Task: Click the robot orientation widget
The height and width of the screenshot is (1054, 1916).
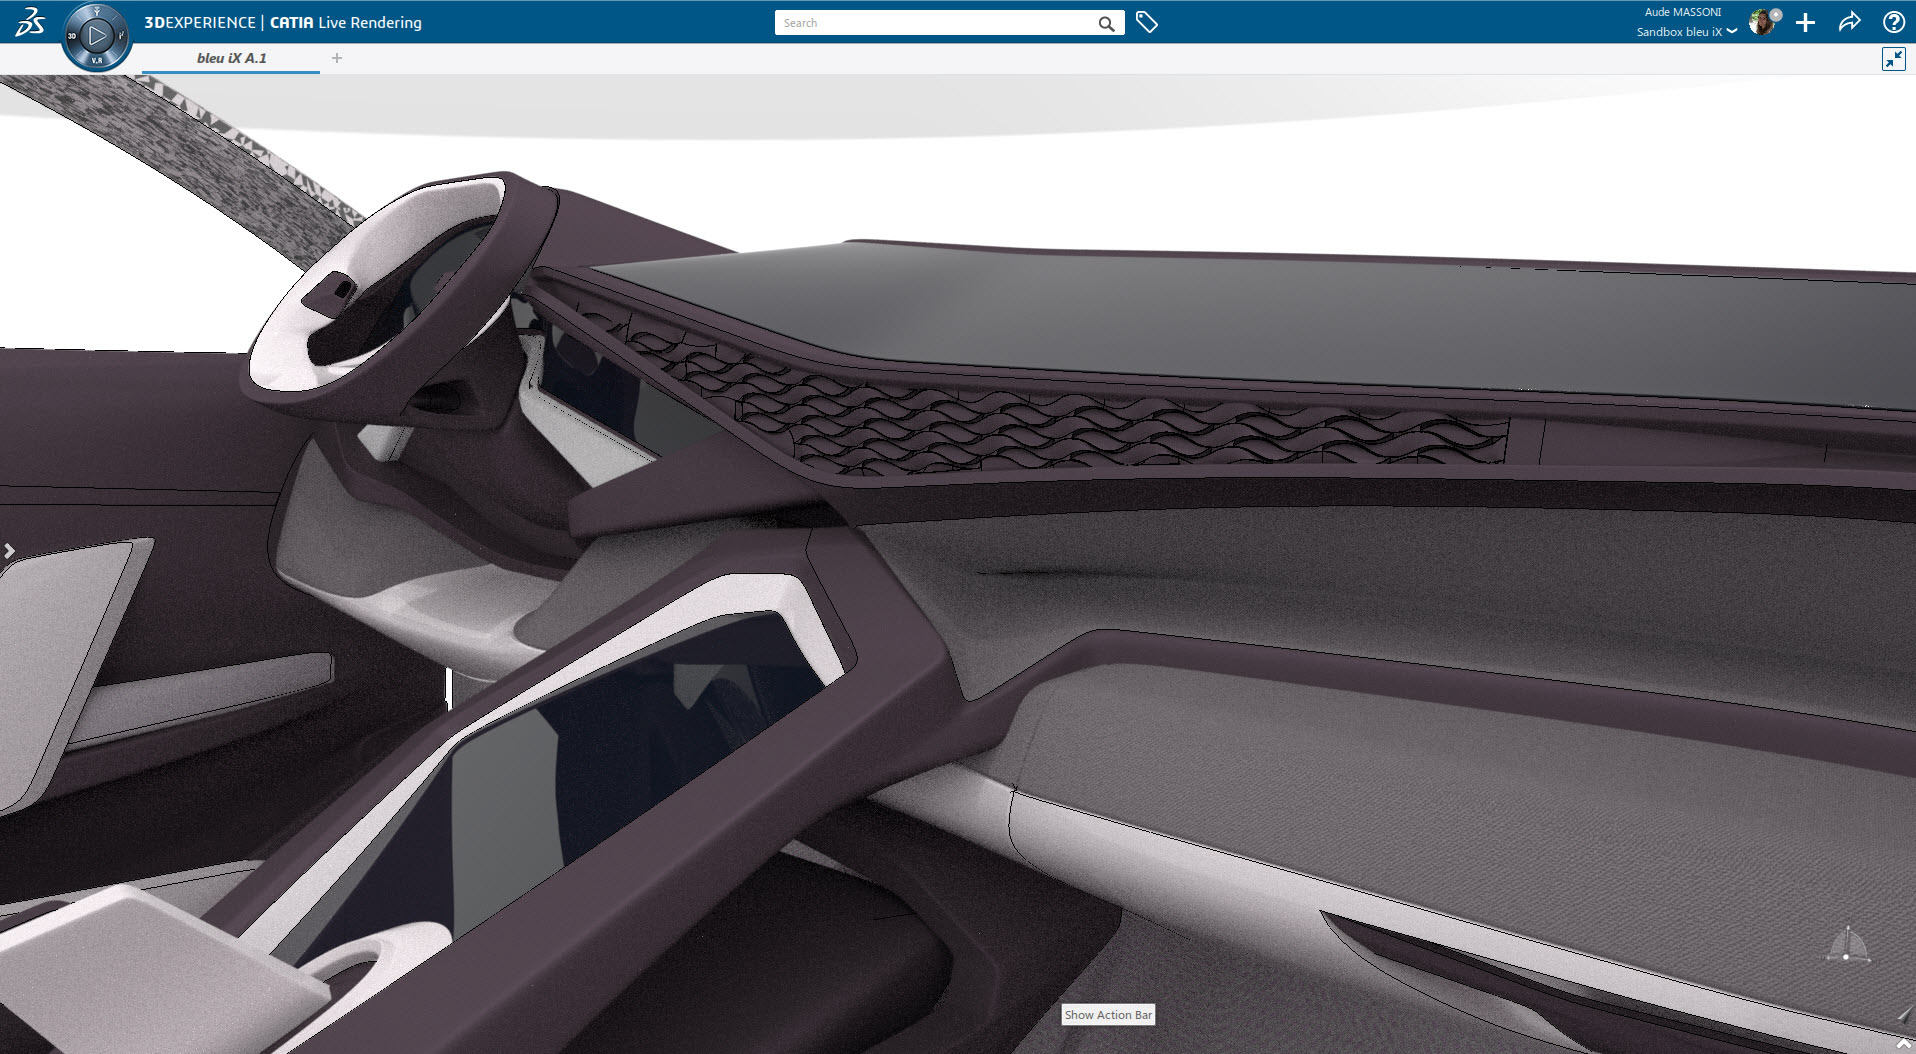Action: click(x=1847, y=946)
